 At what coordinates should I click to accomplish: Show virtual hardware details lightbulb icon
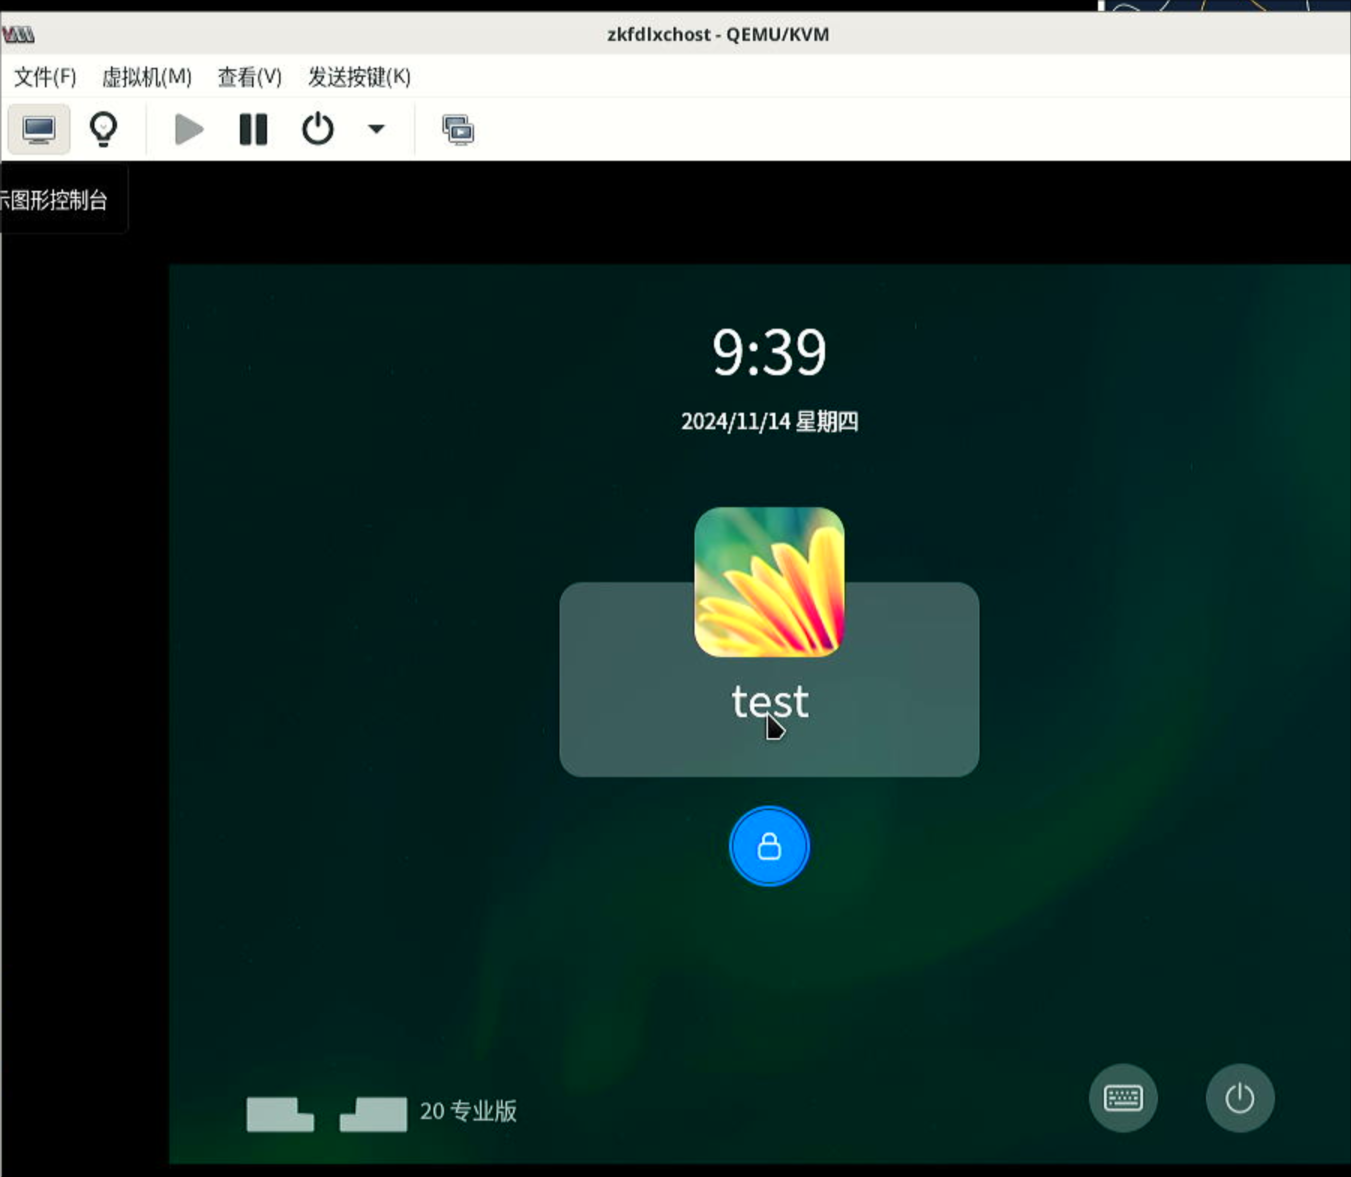point(104,129)
